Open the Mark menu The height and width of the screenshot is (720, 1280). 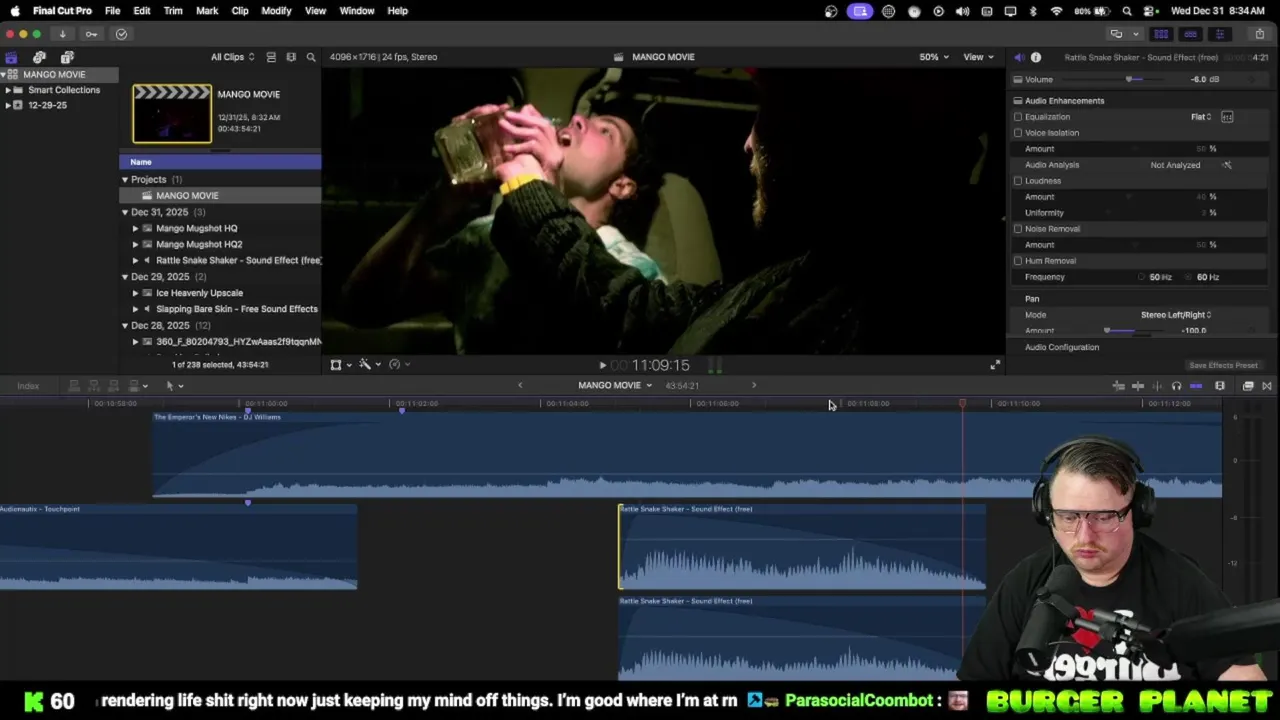point(207,11)
